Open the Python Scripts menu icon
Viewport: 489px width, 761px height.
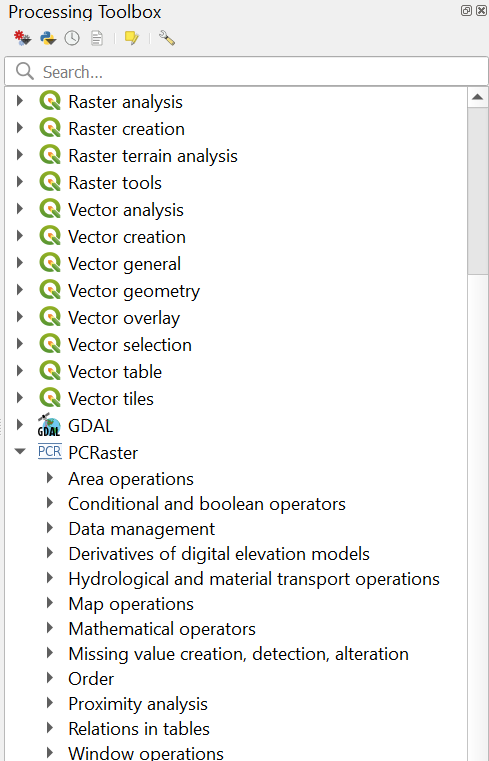48,38
